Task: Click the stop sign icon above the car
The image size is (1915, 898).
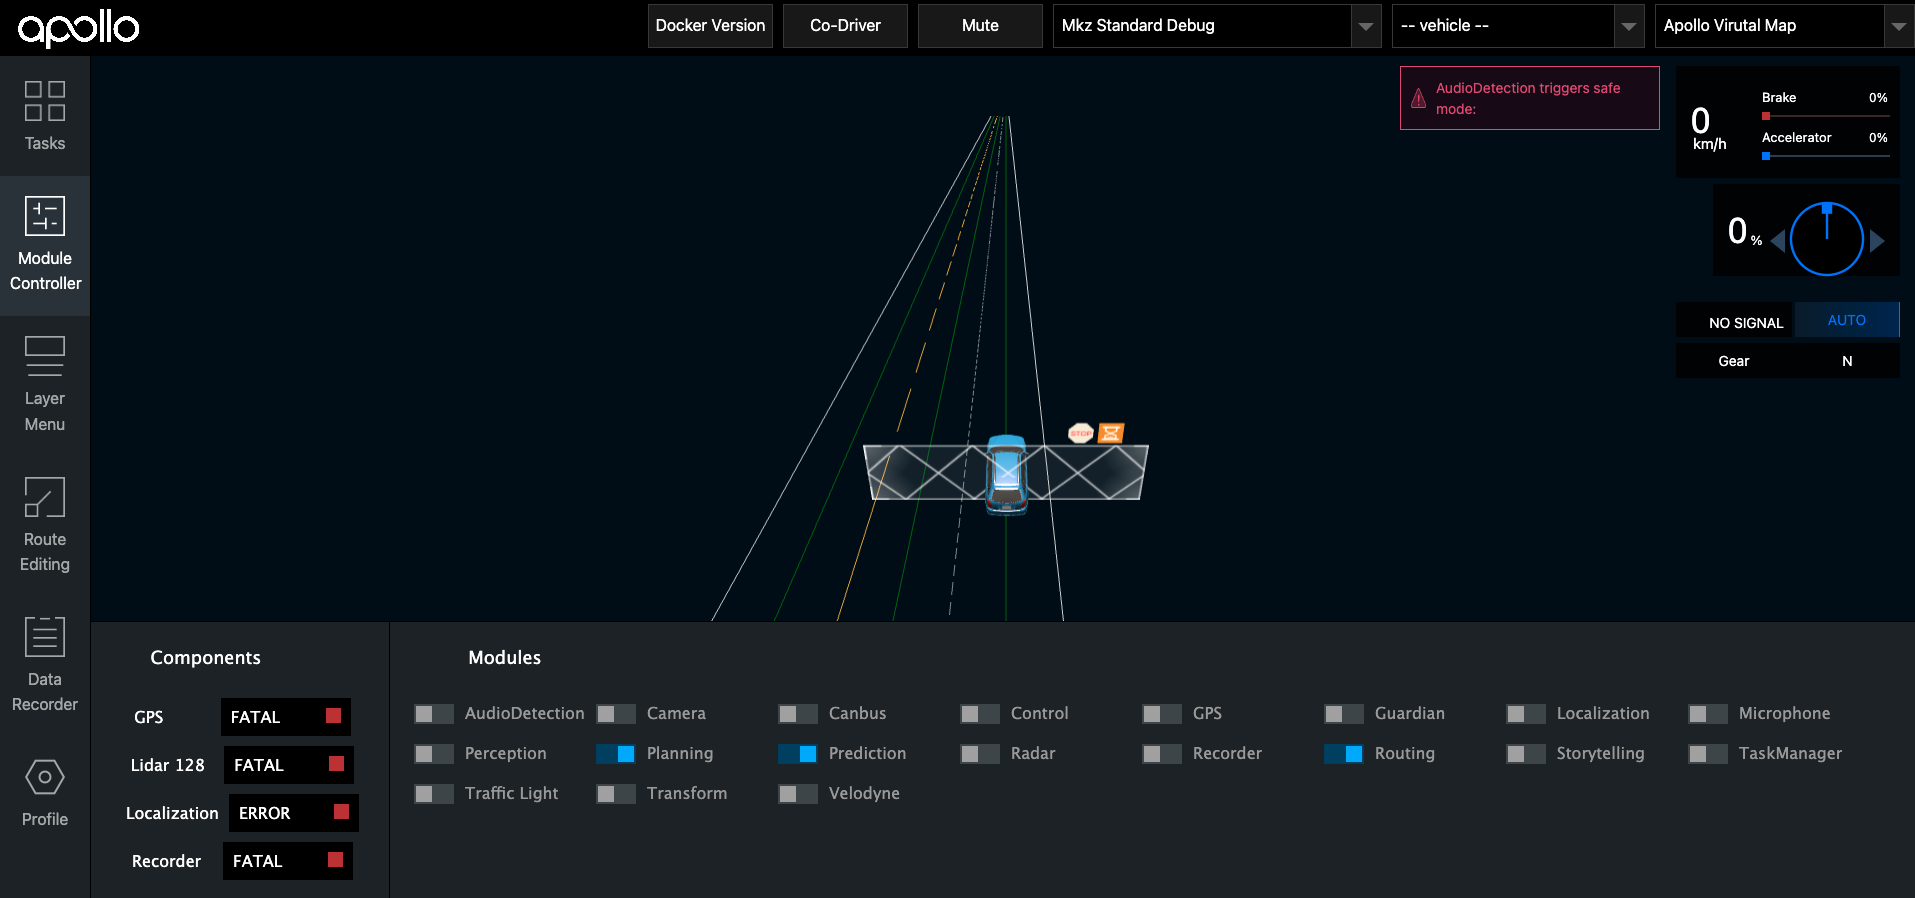Action: [1080, 433]
